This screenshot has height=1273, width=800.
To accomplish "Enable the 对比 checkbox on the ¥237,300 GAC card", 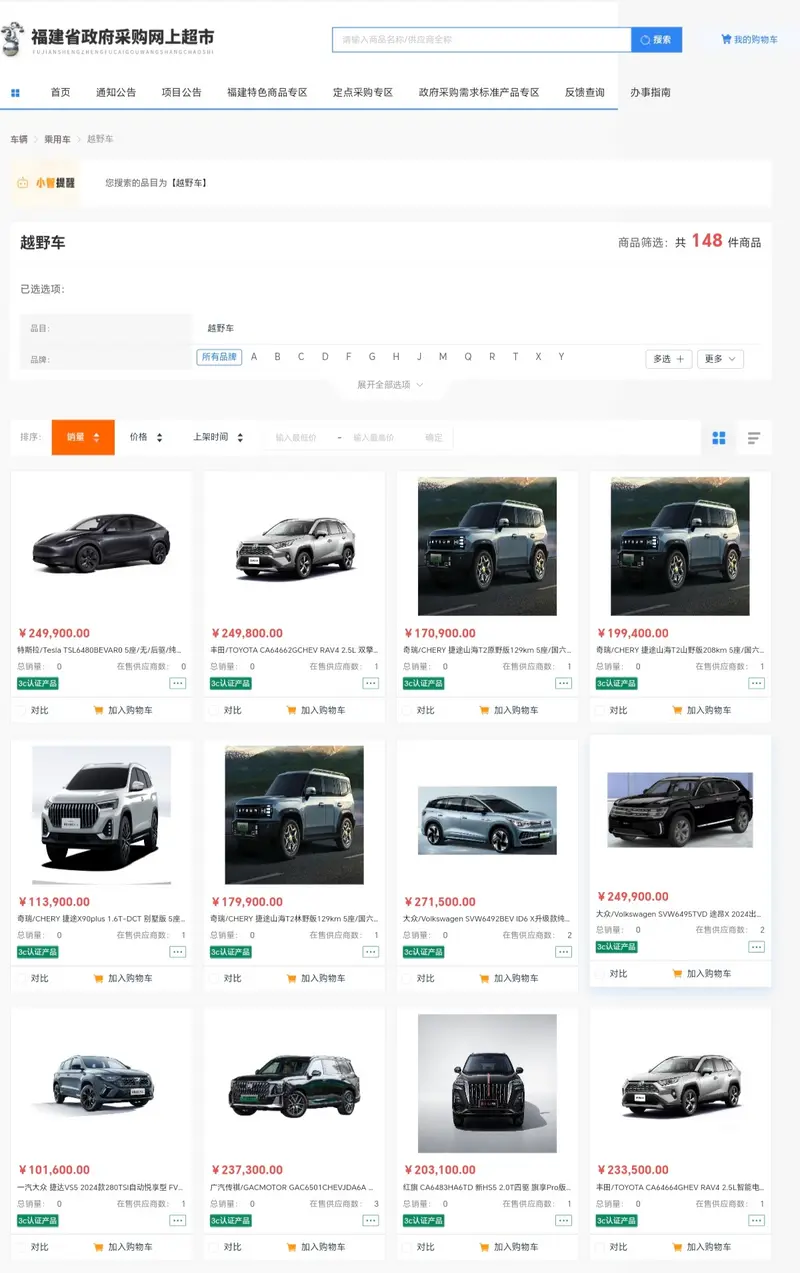I will (213, 1247).
